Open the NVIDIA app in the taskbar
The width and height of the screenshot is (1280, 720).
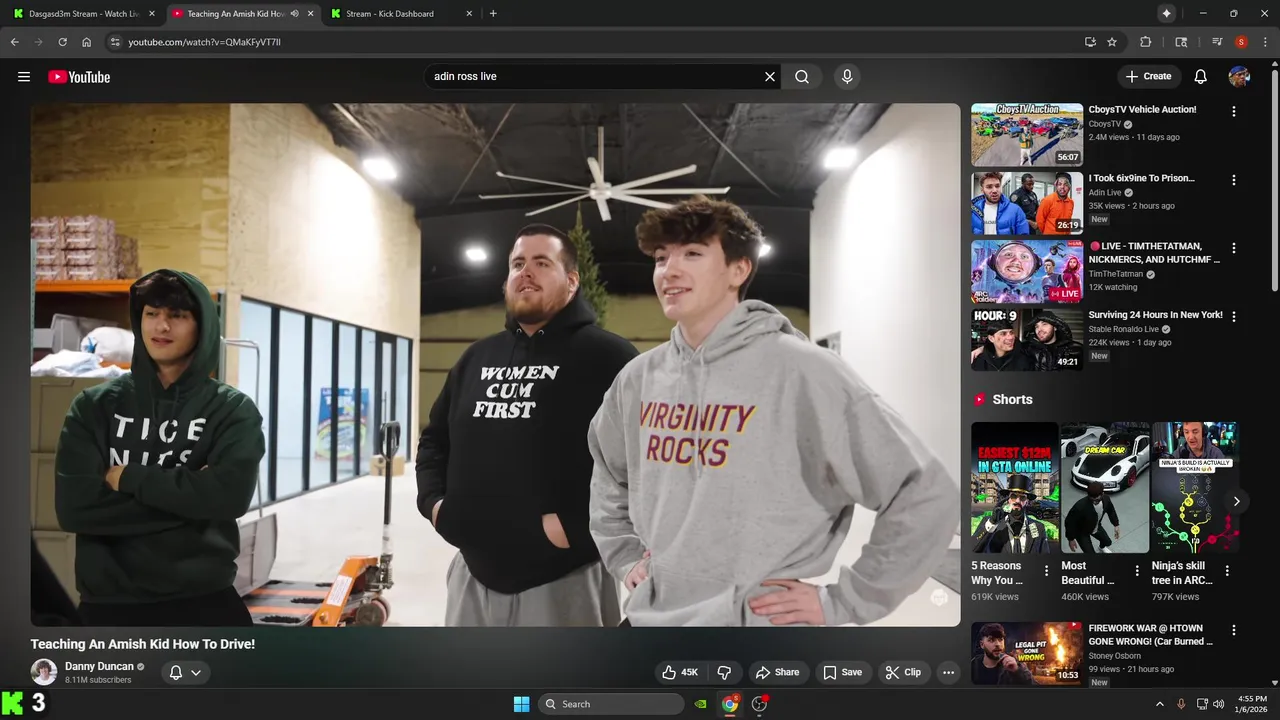point(701,704)
